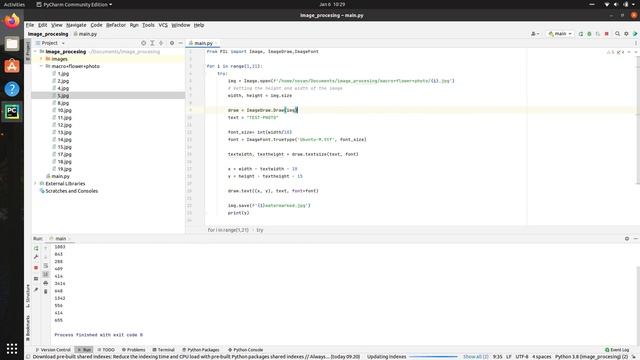The width and height of the screenshot is (640, 360).
Task: Select 19.jpg in the project tree
Action: pyautogui.click(x=64, y=169)
